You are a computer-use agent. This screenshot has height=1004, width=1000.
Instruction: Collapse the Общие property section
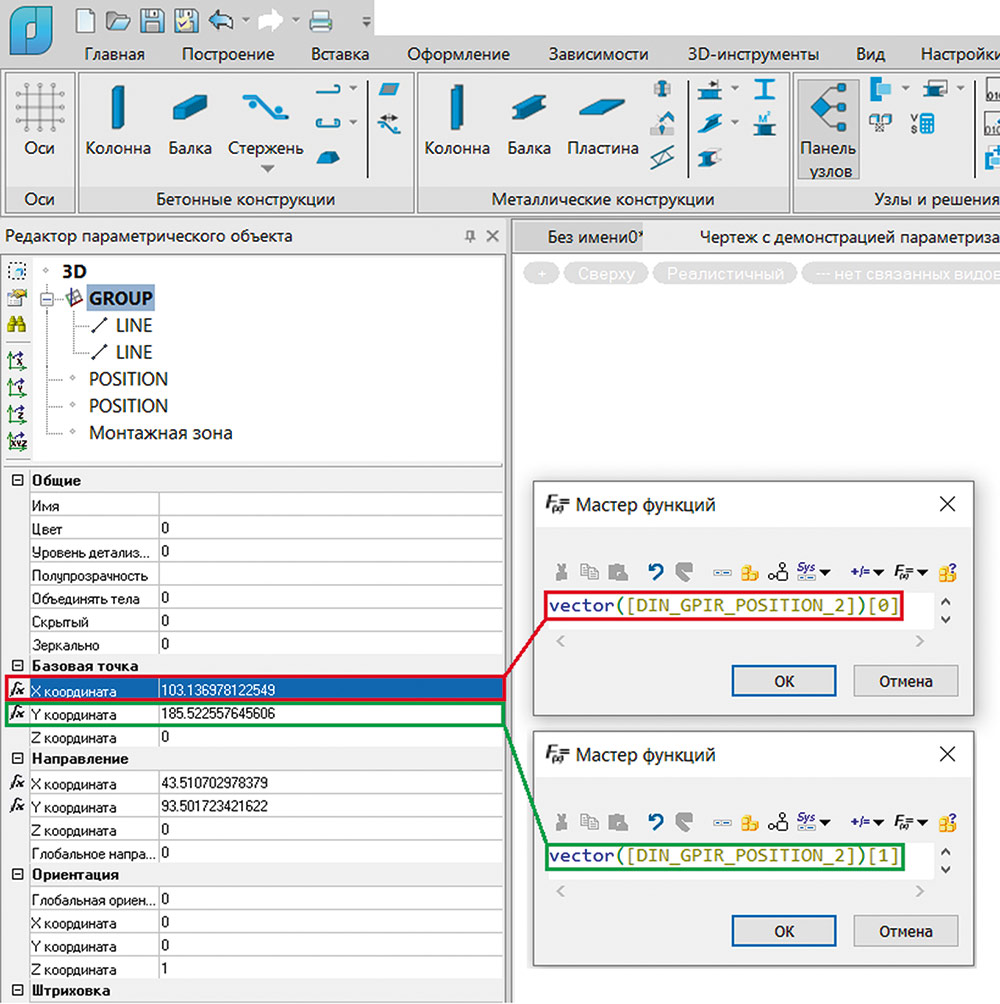(17, 480)
